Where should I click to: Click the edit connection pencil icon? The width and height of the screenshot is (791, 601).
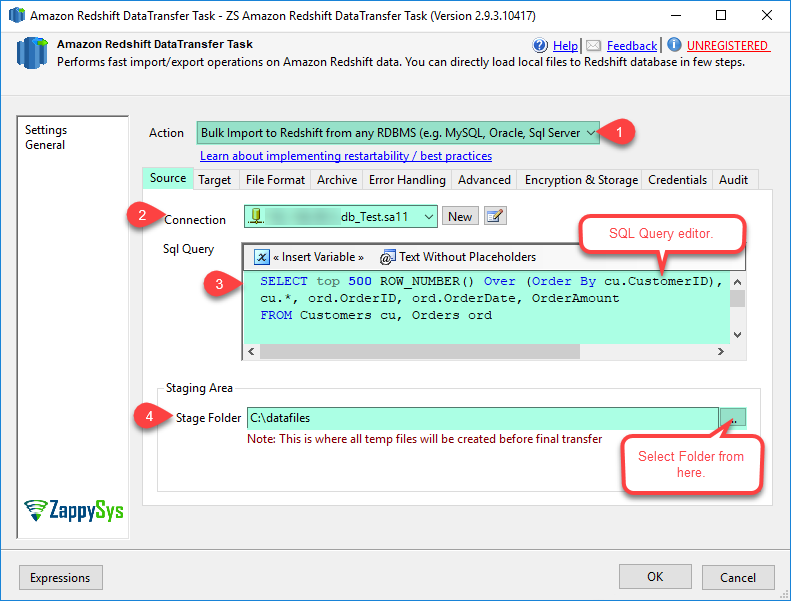tap(495, 216)
